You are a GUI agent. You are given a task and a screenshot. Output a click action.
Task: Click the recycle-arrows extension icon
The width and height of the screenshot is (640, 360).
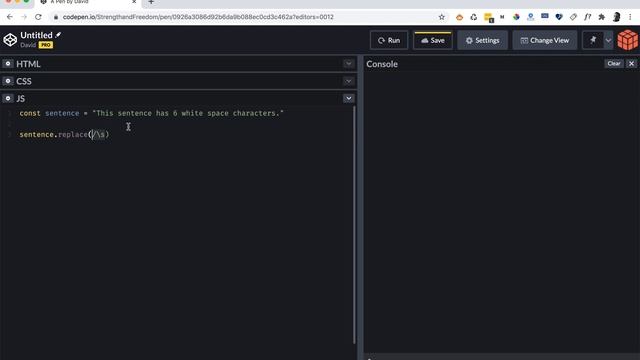tap(473, 17)
